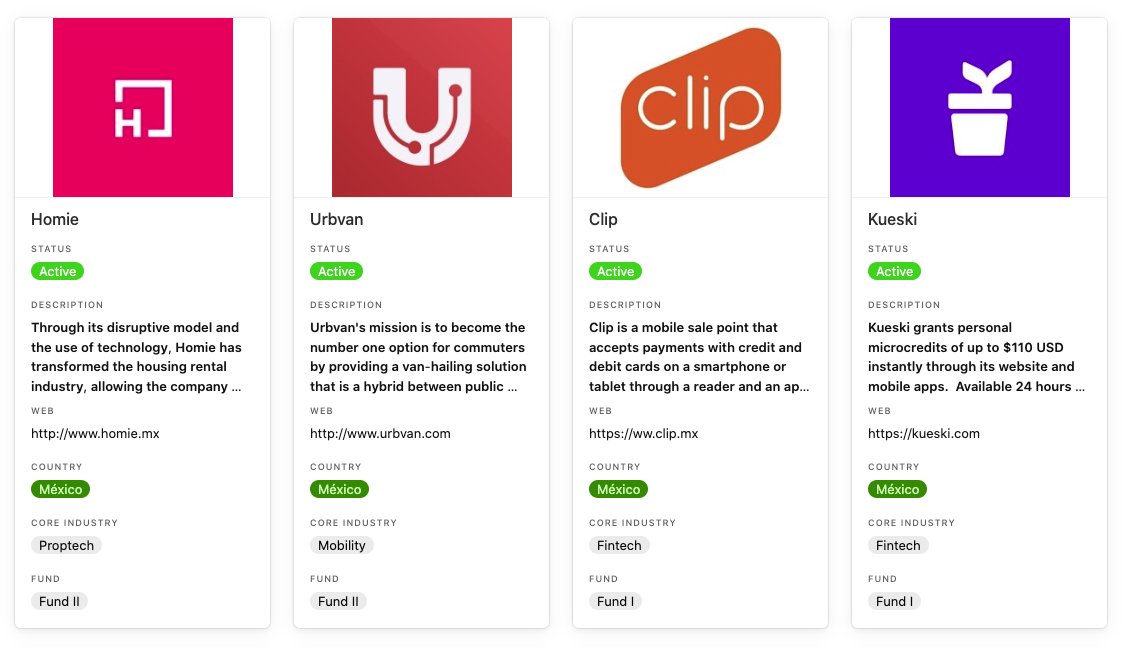Select the Mobility industry tag

342,545
